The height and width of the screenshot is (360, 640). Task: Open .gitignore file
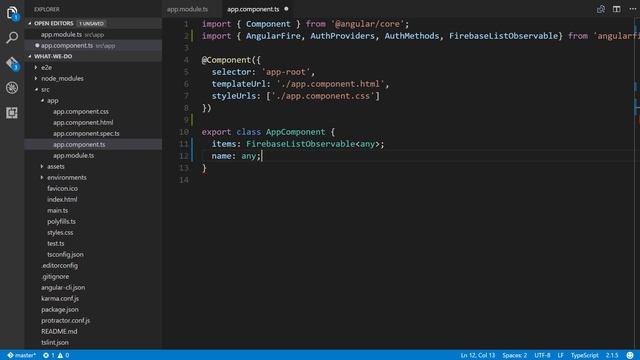click(x=55, y=277)
